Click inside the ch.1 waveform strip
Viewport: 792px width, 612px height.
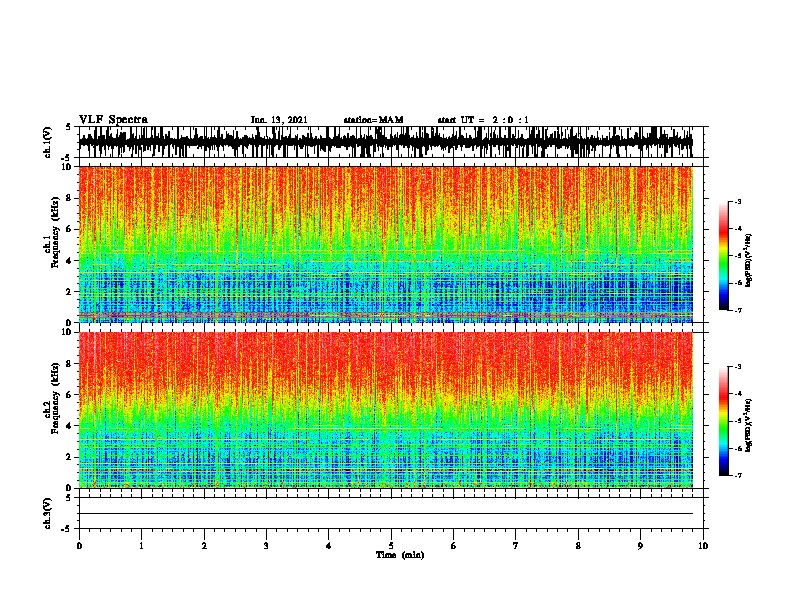point(386,142)
